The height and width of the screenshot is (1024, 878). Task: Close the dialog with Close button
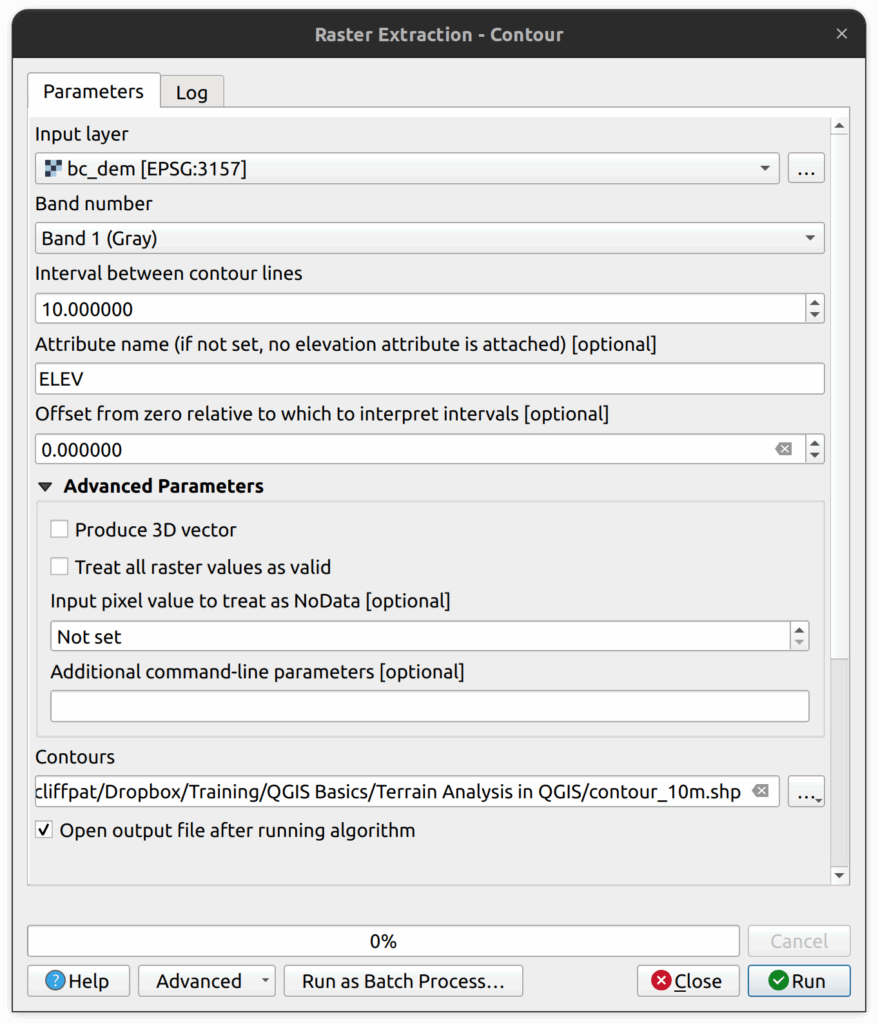click(x=688, y=981)
